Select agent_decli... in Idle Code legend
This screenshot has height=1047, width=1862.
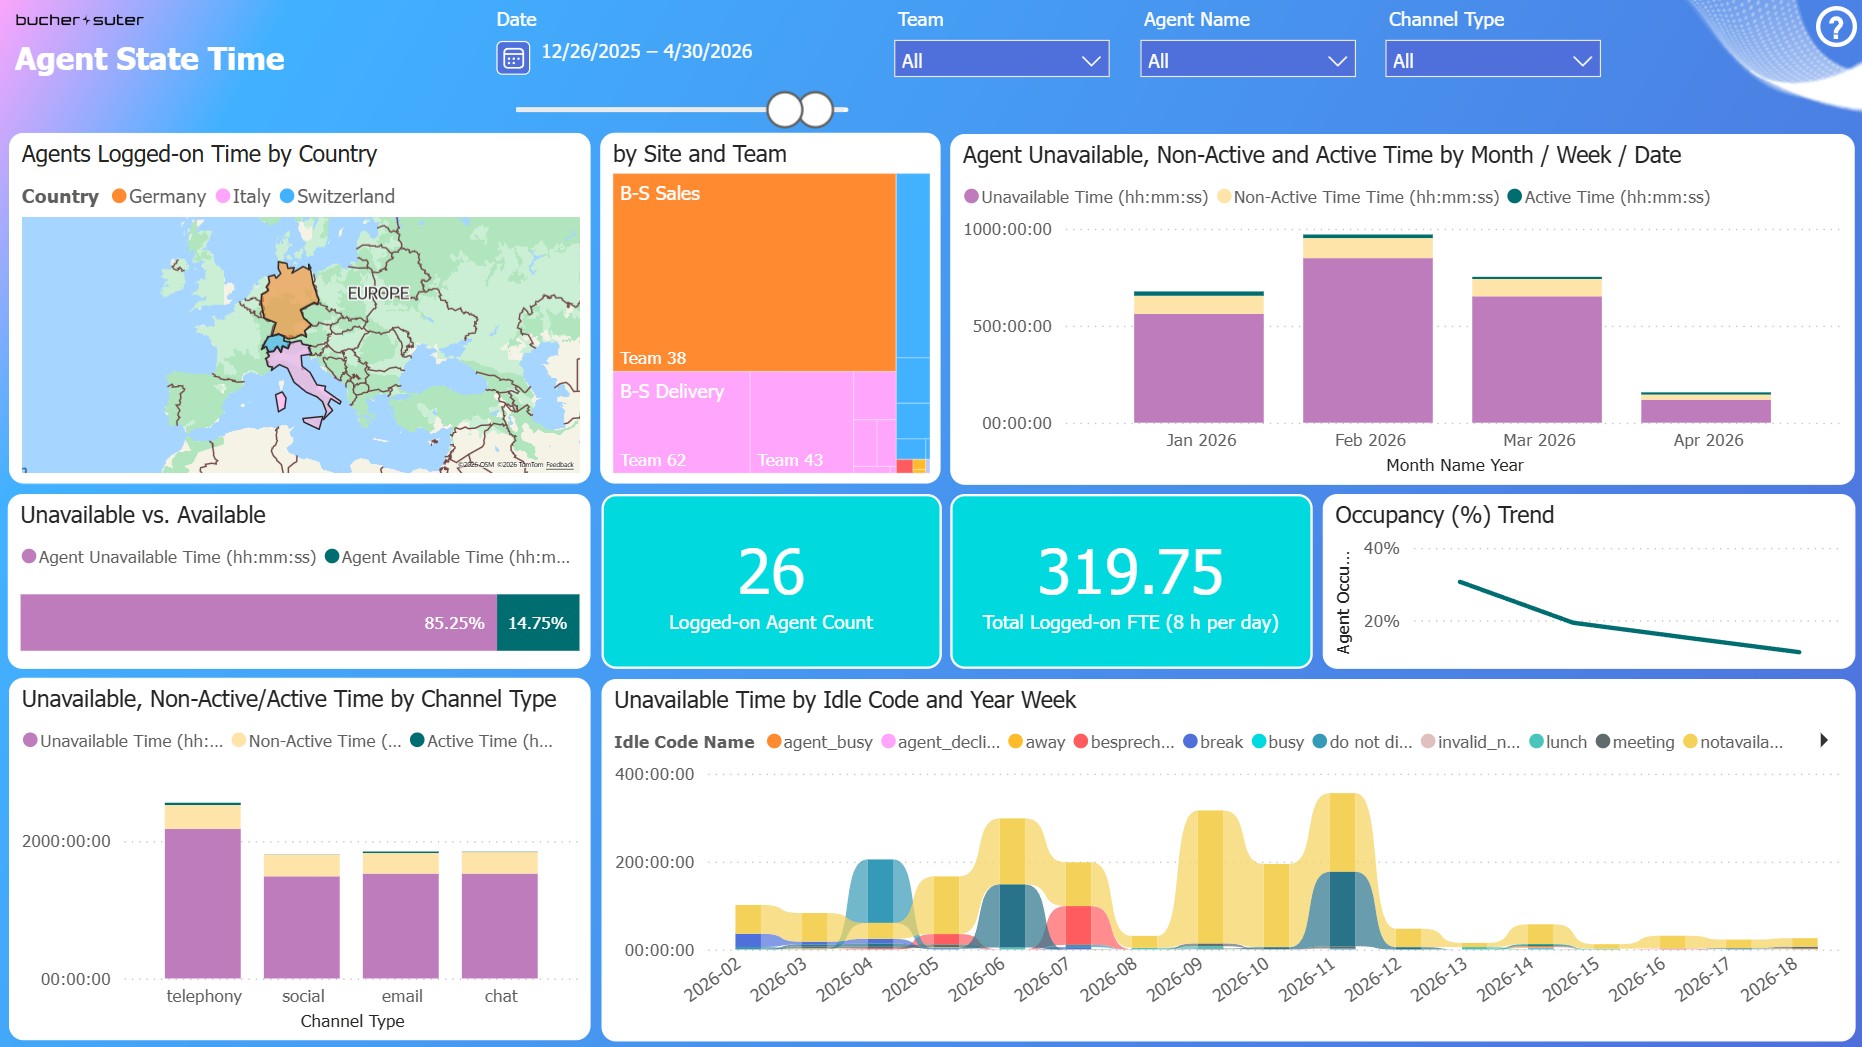pos(940,742)
